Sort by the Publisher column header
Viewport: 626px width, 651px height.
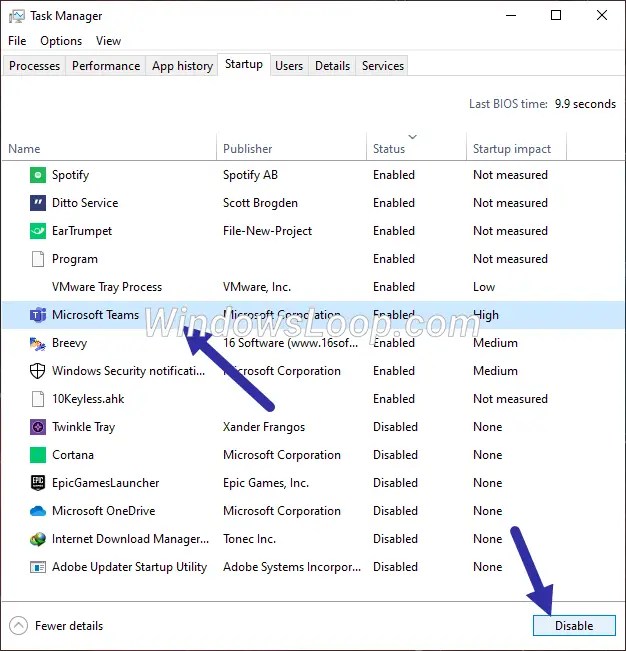click(291, 148)
